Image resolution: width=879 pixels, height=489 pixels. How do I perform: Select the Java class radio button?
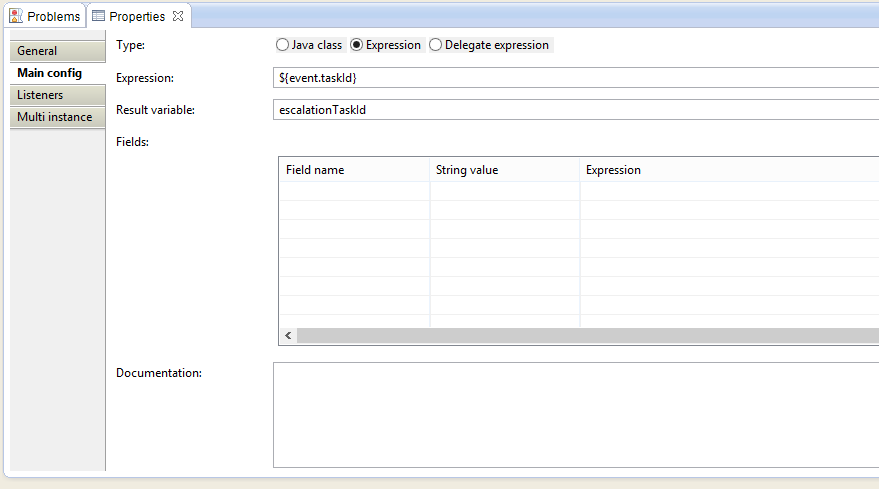click(x=283, y=45)
